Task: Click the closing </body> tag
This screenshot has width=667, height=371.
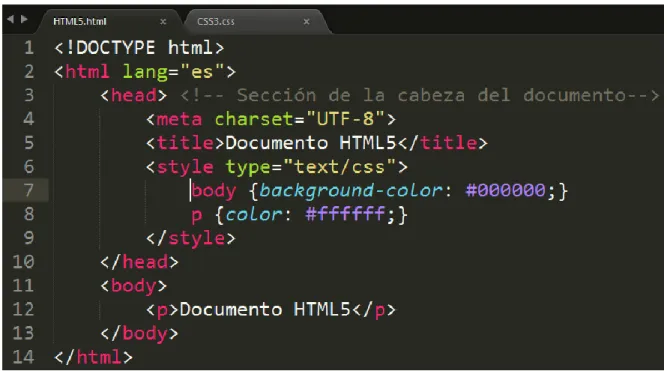Action: click(139, 333)
